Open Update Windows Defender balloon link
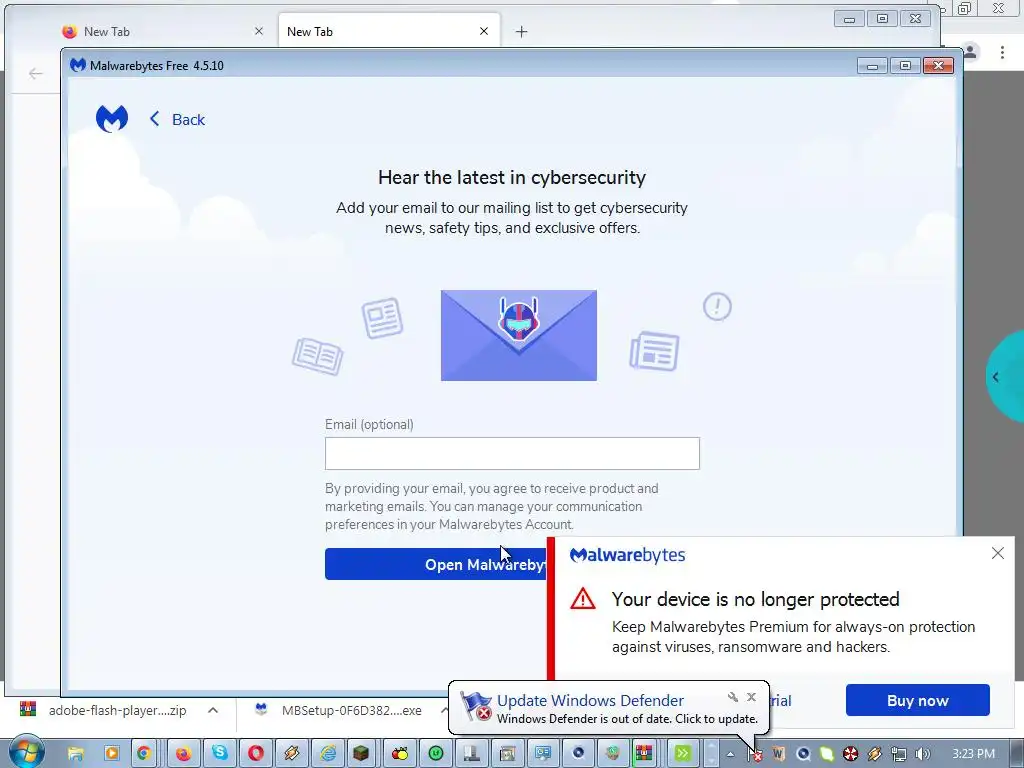The width and height of the screenshot is (1024, 768). pyautogui.click(x=590, y=700)
